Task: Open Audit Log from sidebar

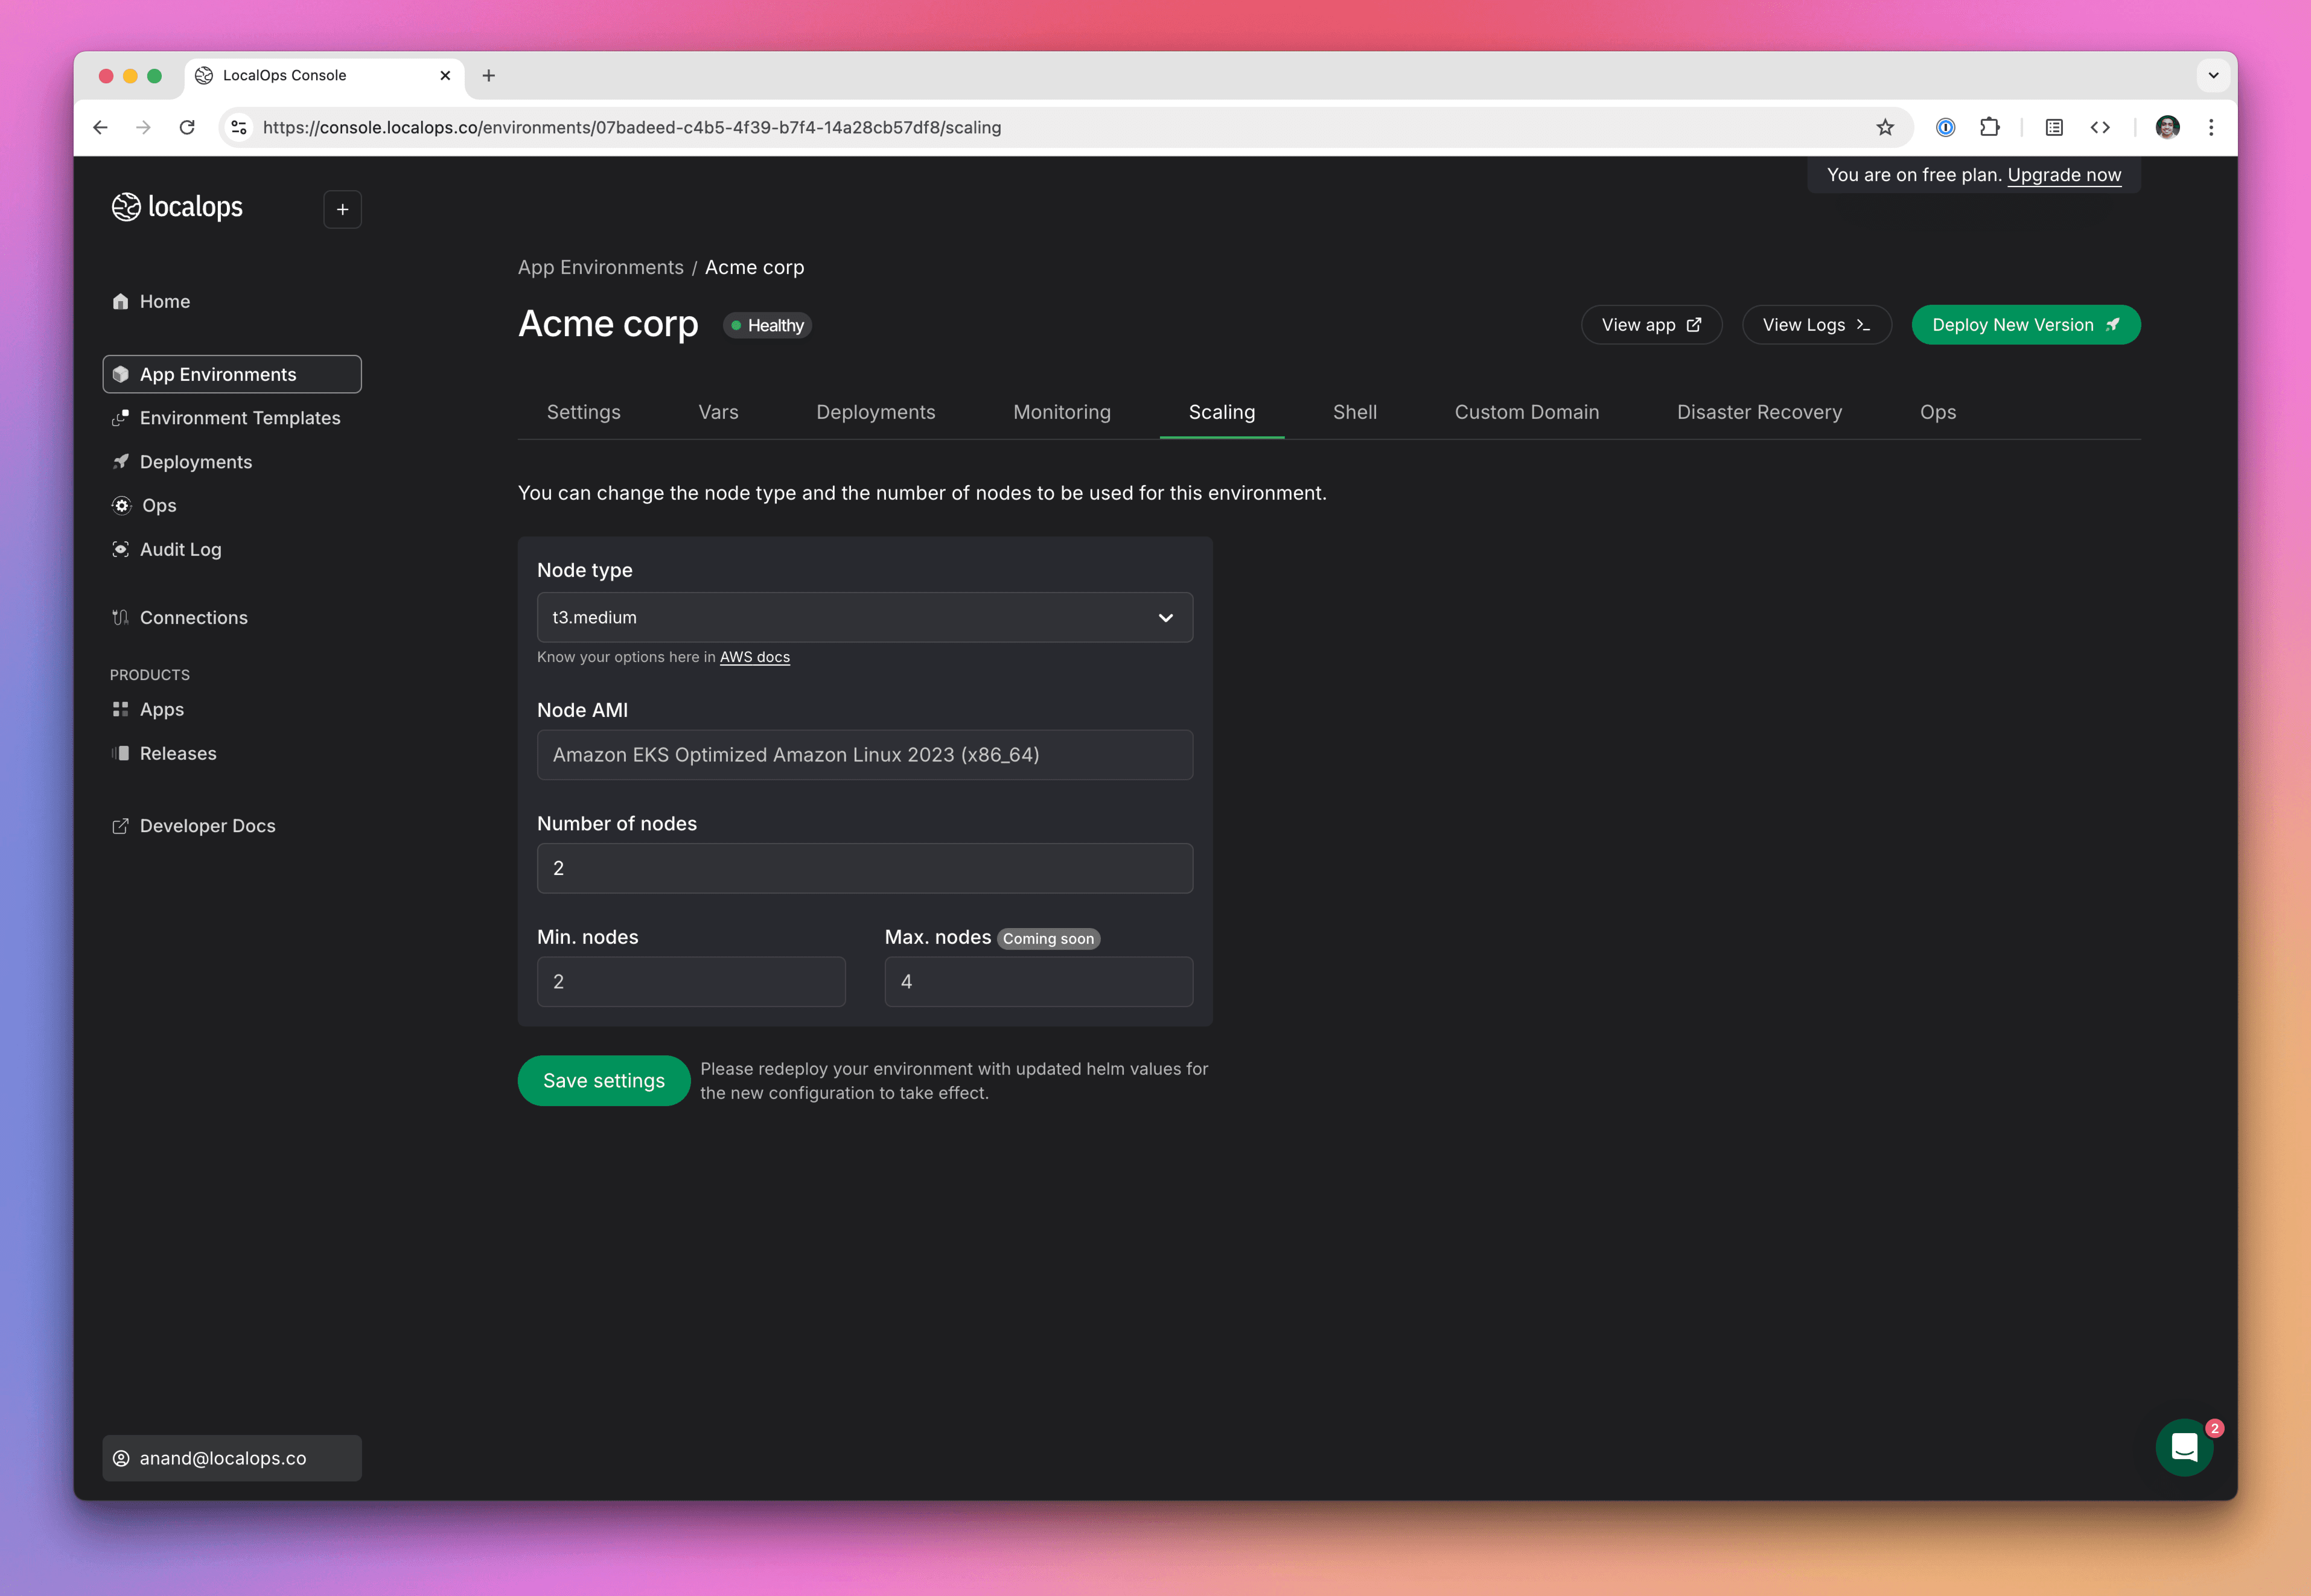Action: point(180,549)
